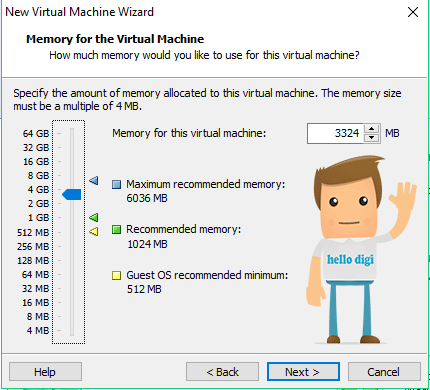
Task: Click the 2 GB slider scale label
Action: click(x=38, y=203)
